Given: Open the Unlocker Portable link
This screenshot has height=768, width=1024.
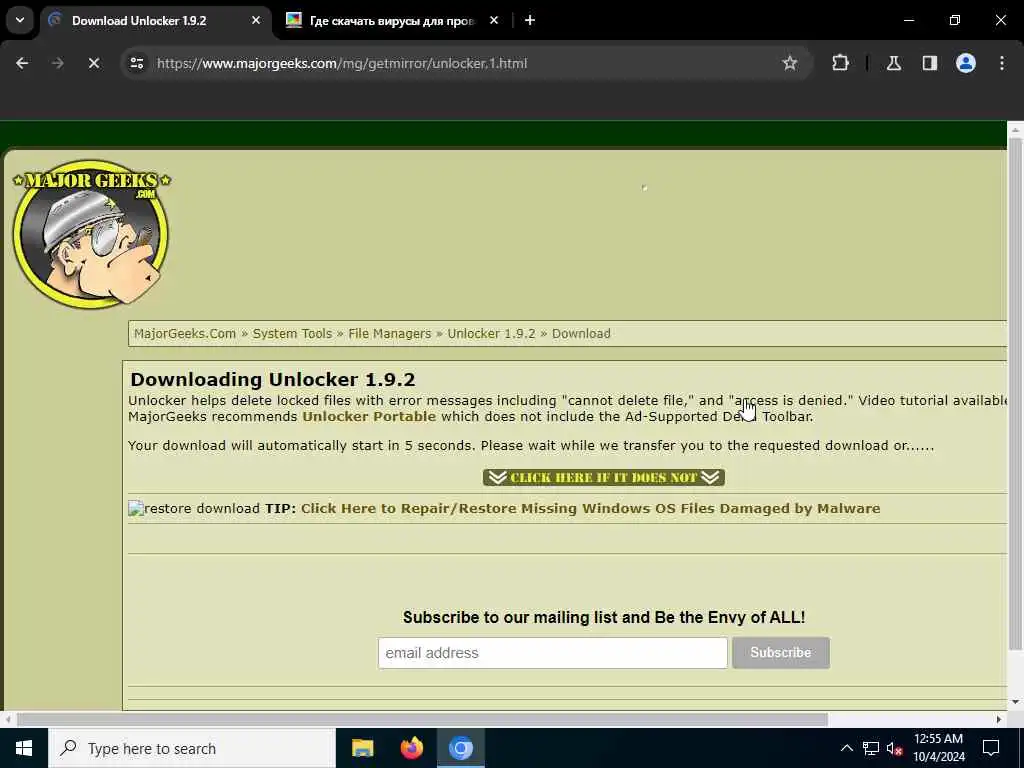Looking at the screenshot, I should pyautogui.click(x=369, y=417).
